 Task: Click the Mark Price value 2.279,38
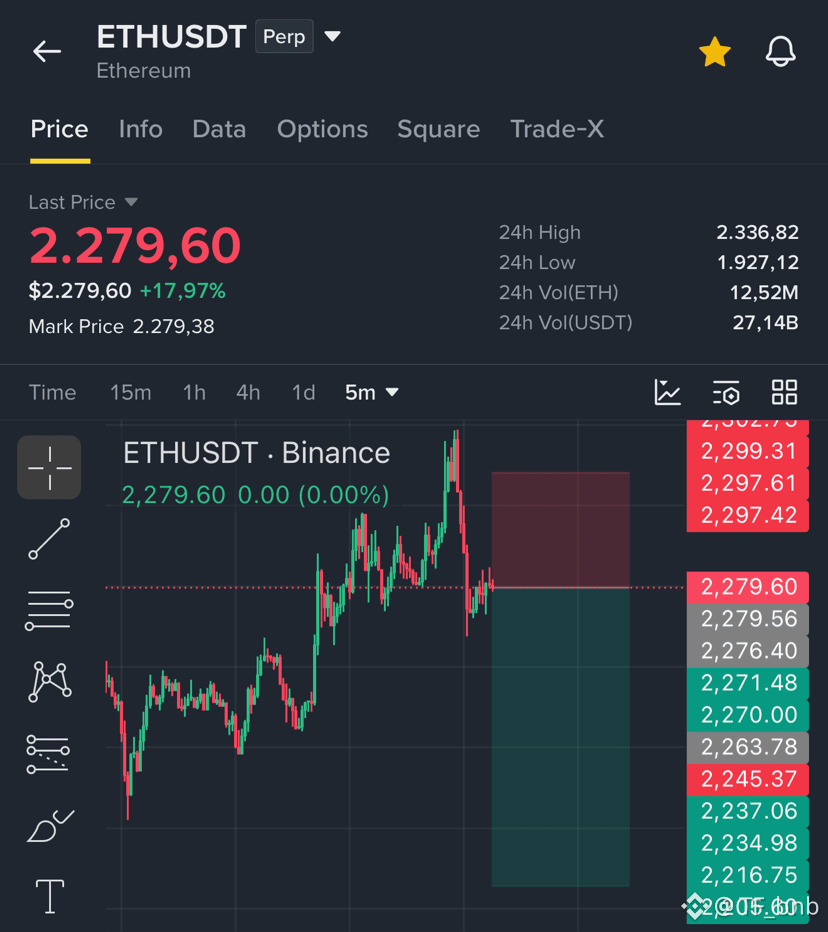(x=174, y=326)
